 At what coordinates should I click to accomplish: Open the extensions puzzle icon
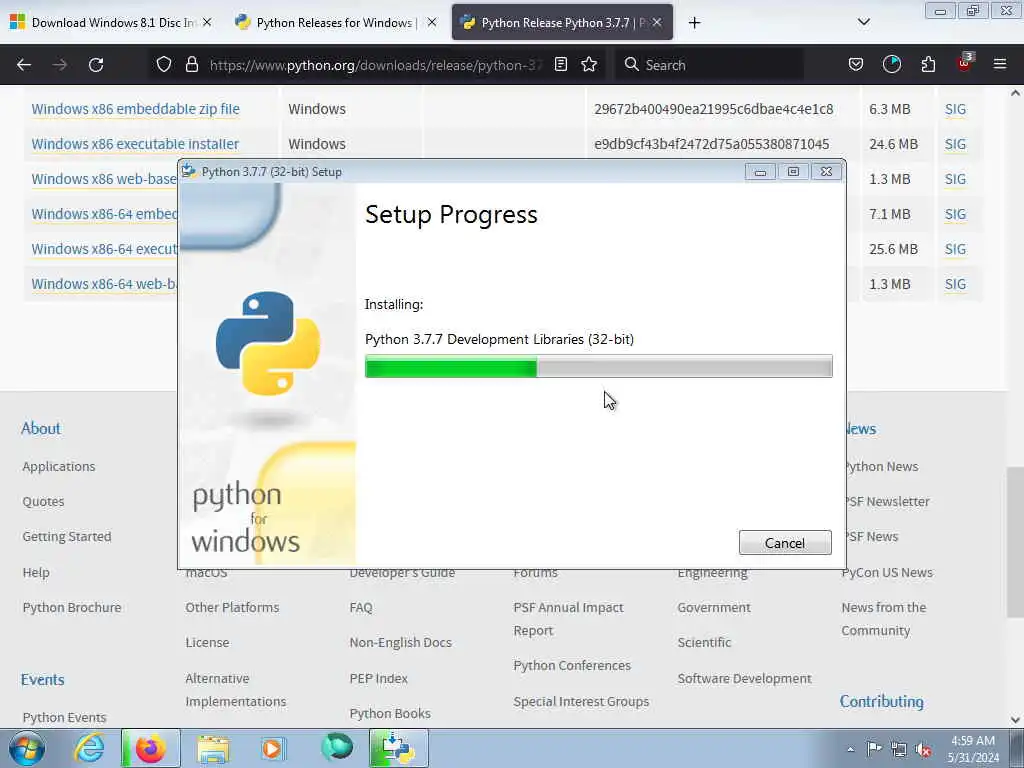(x=928, y=64)
